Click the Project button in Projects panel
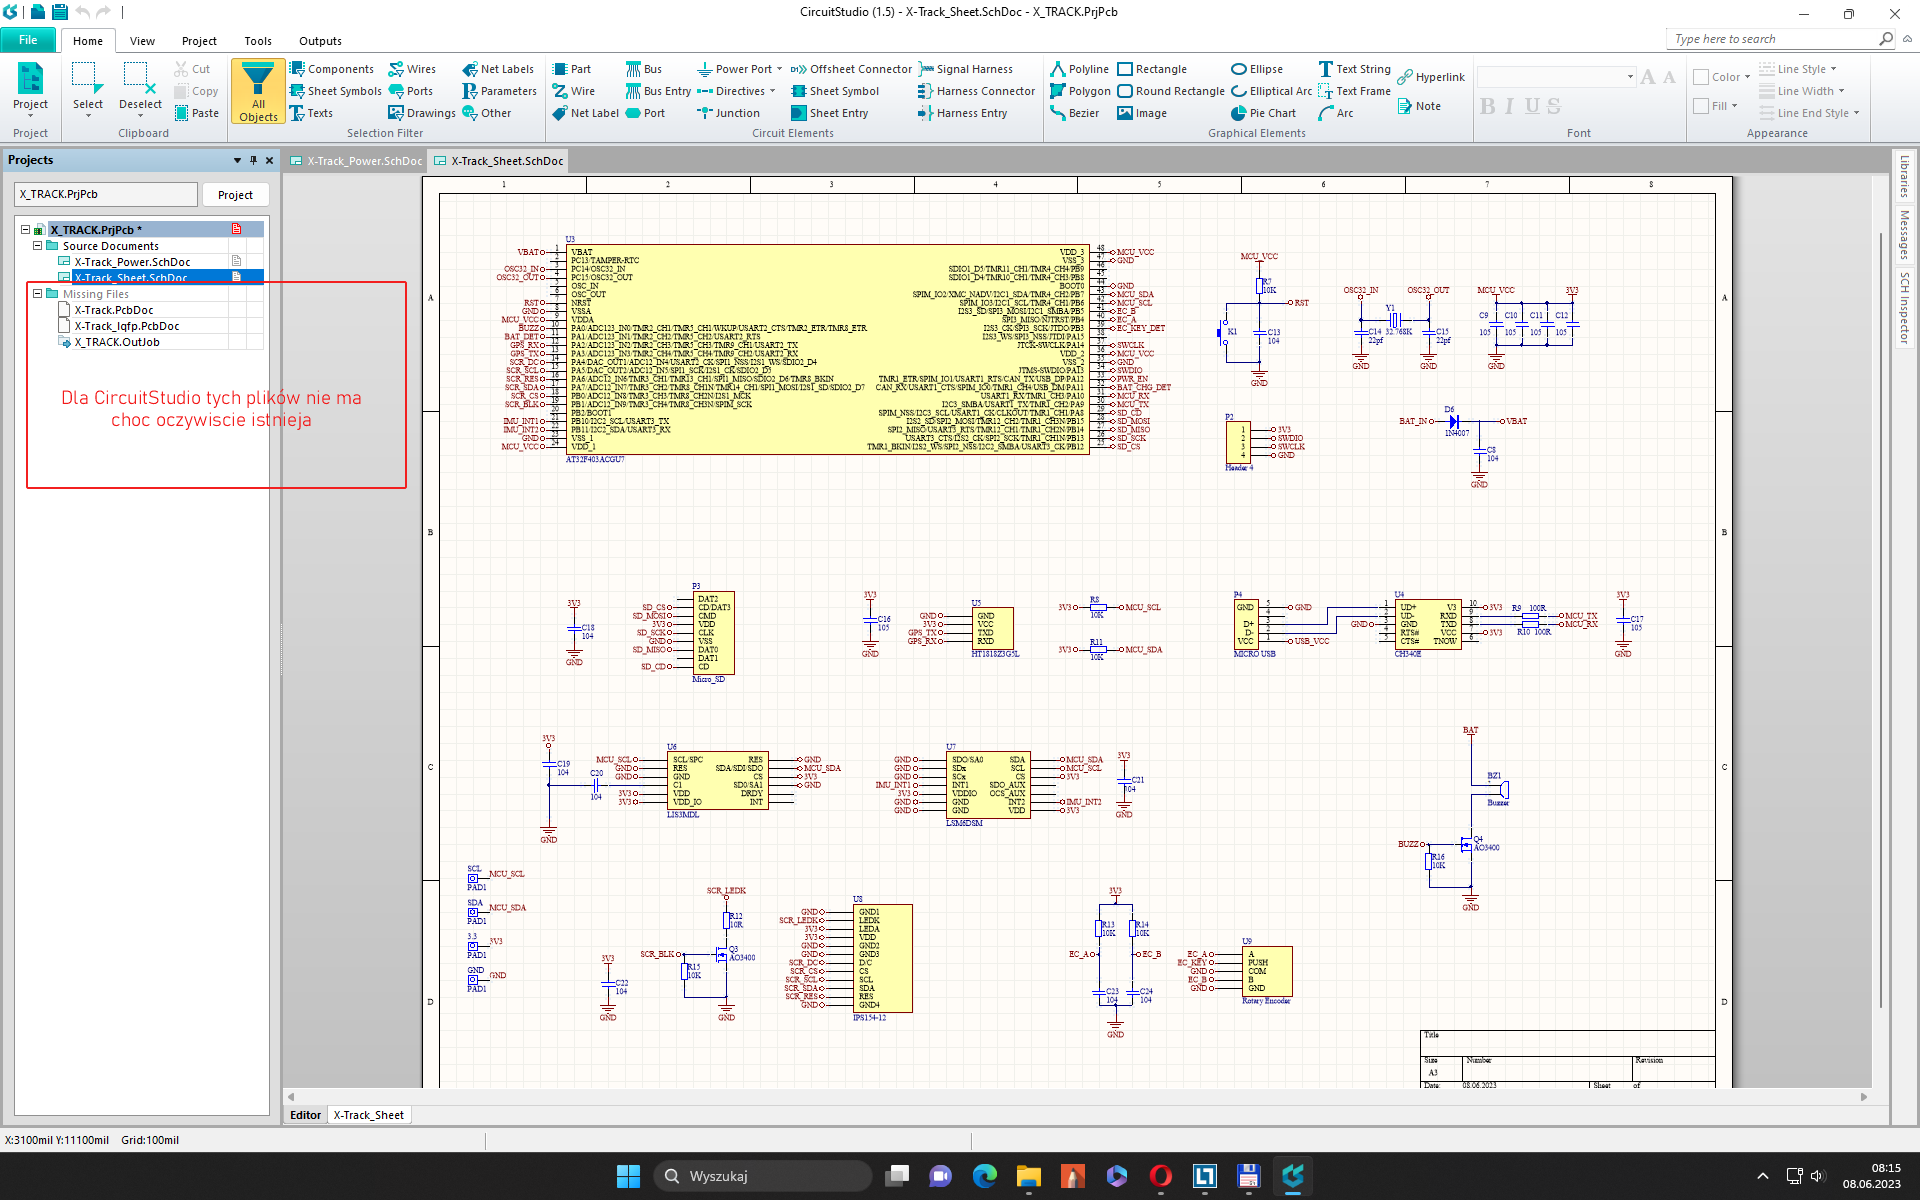 [235, 195]
